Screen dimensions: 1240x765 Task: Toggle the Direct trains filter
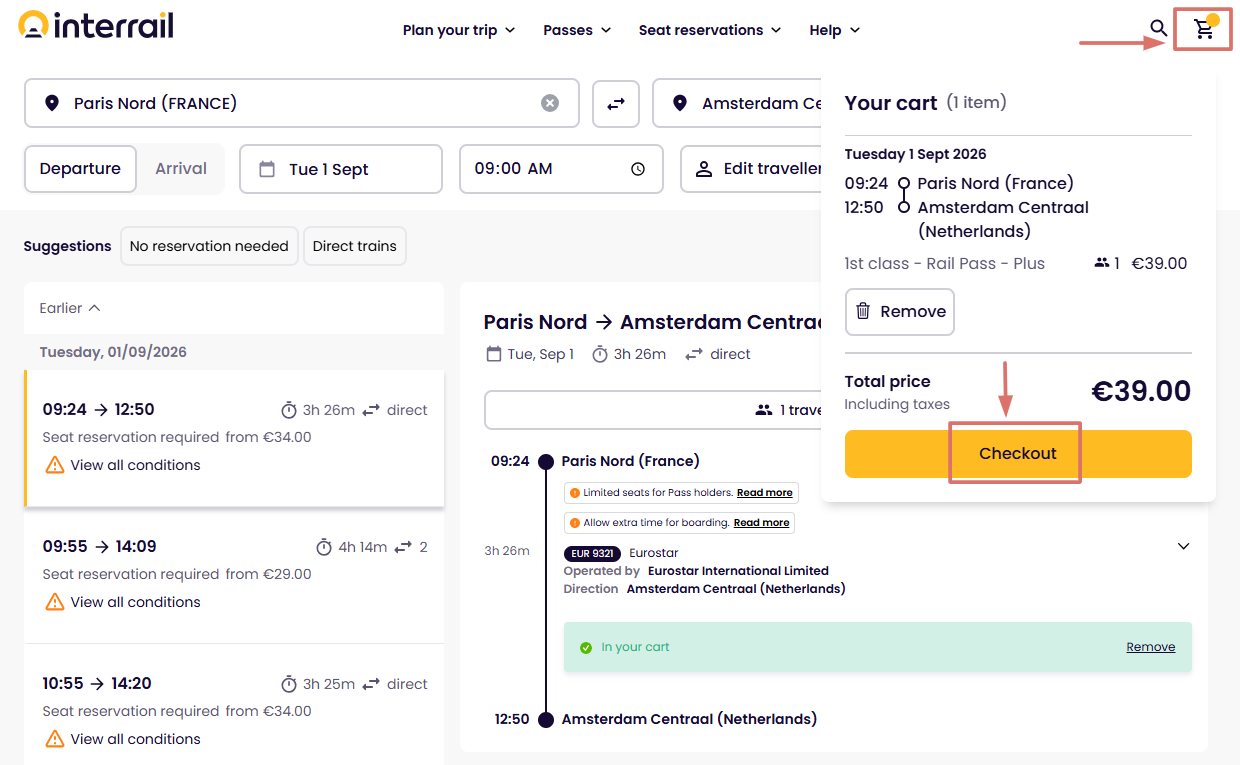pyautogui.click(x=355, y=246)
